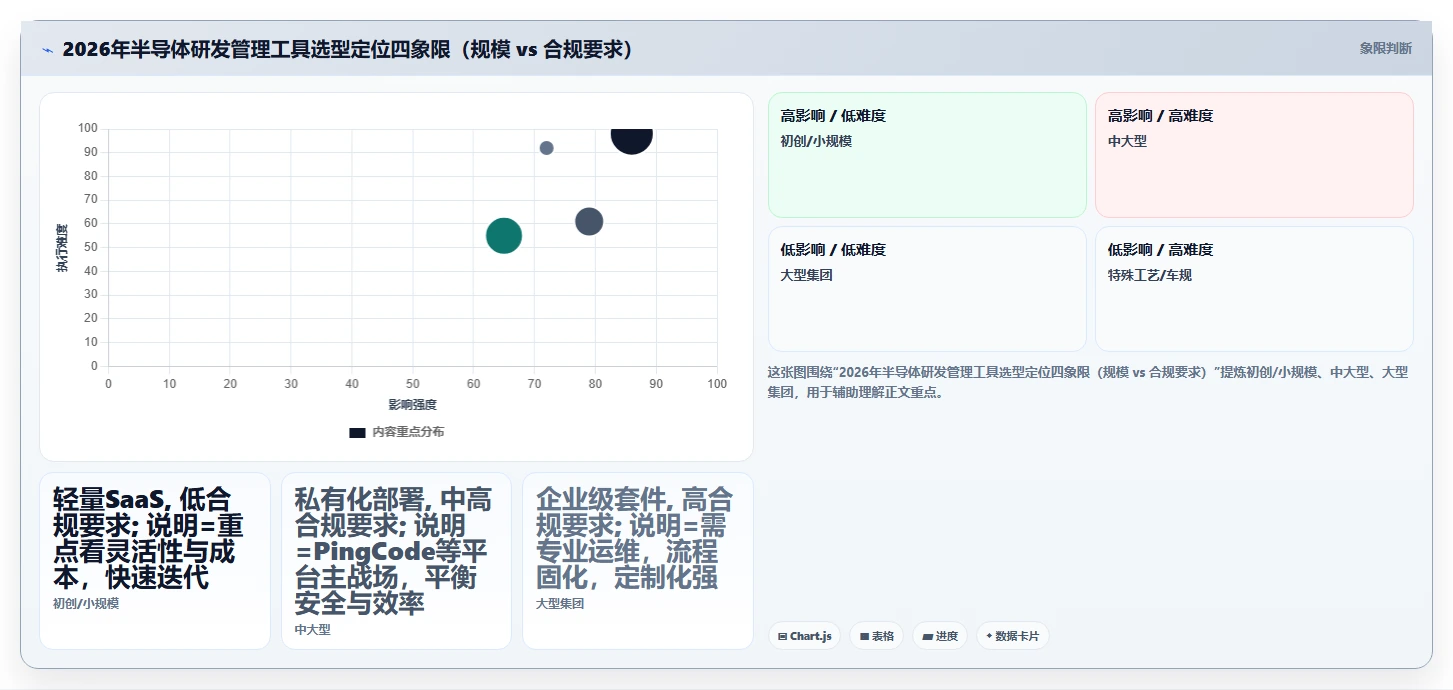
Task: Click 初创/小规模 caption under 轻量SaaS card
Action: click(x=86, y=604)
